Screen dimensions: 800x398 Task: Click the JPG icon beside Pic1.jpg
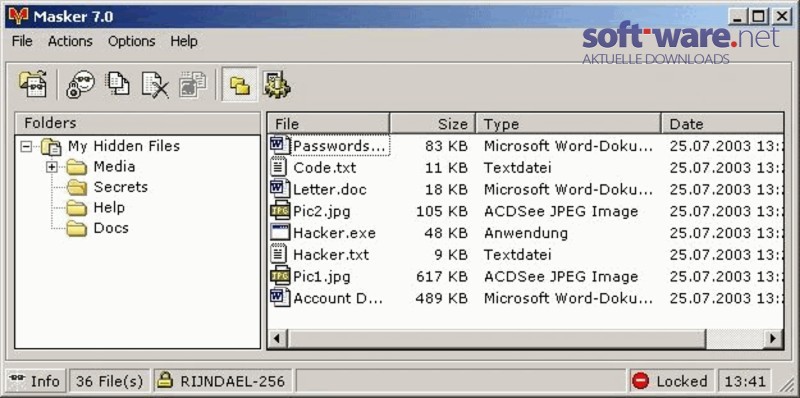point(280,276)
